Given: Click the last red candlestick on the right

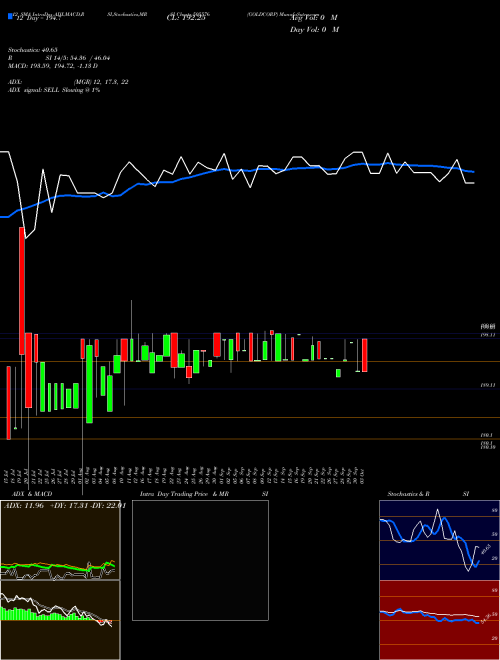Looking at the screenshot, I should click(x=364, y=355).
